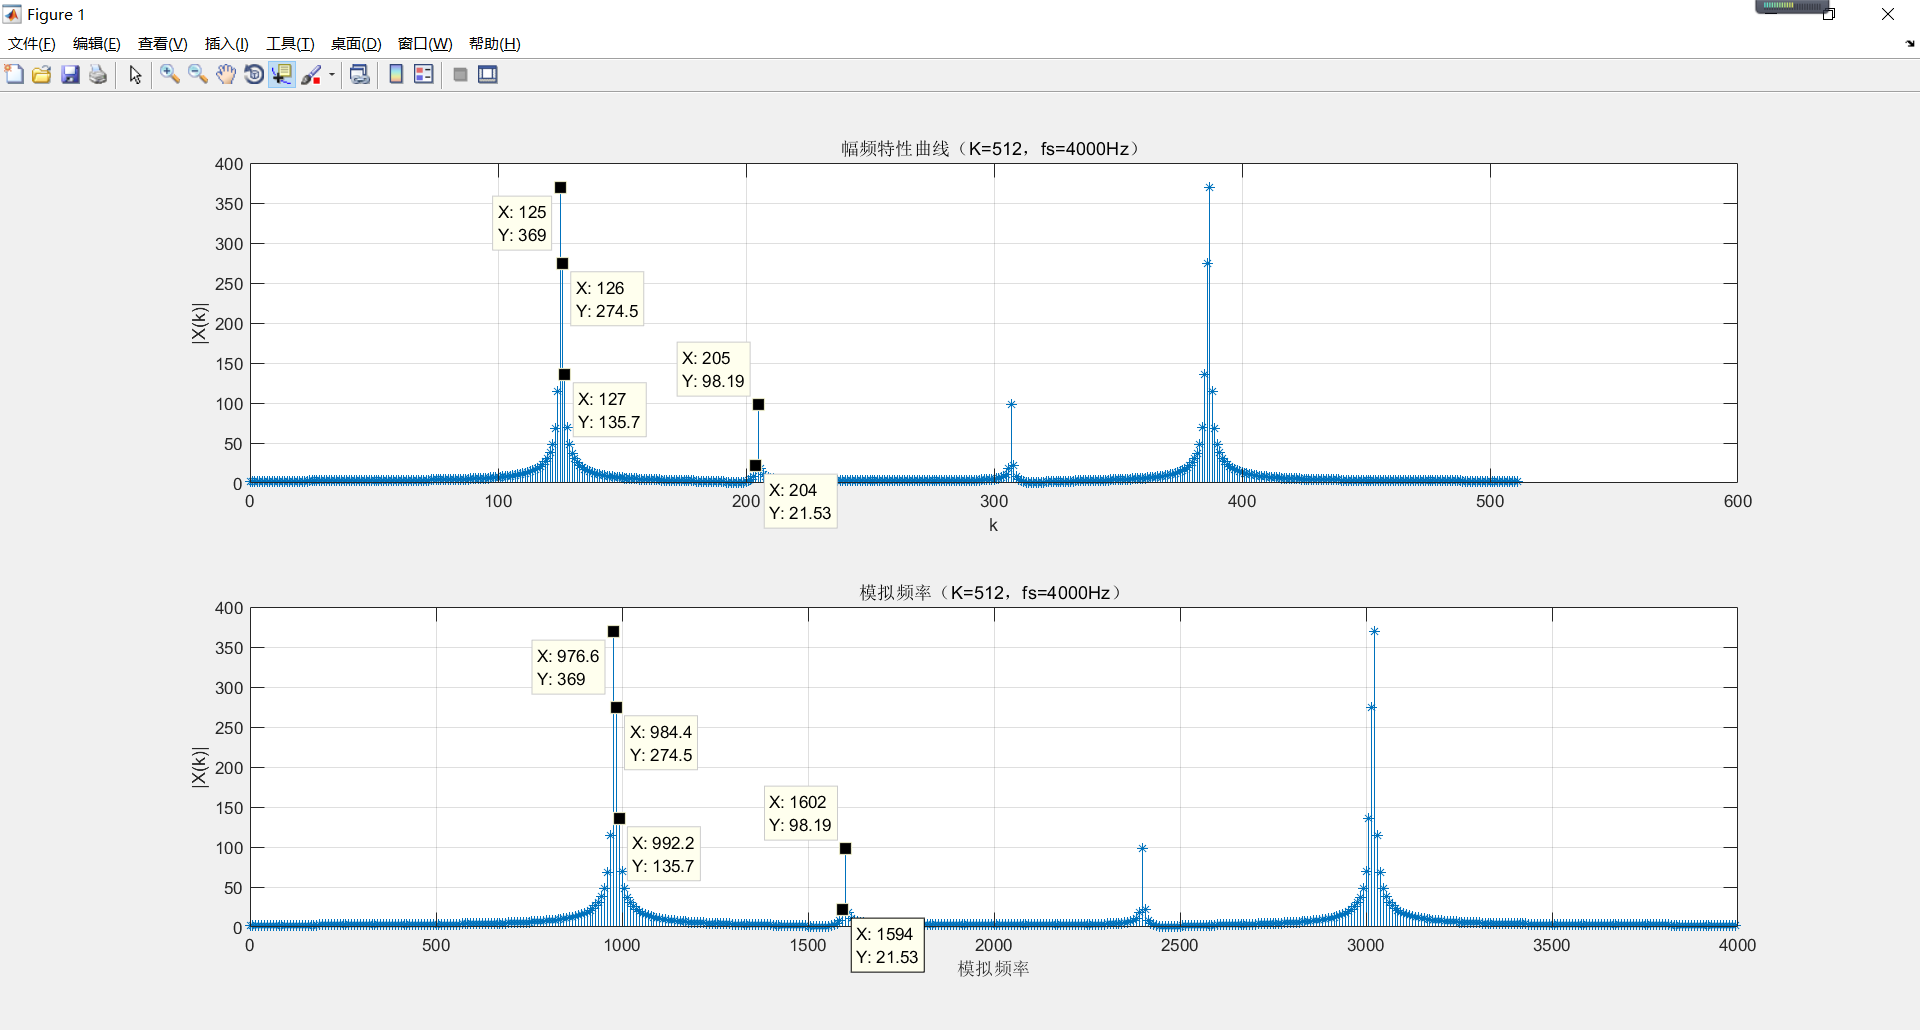Enable the Rotate 3D tool

(254, 74)
